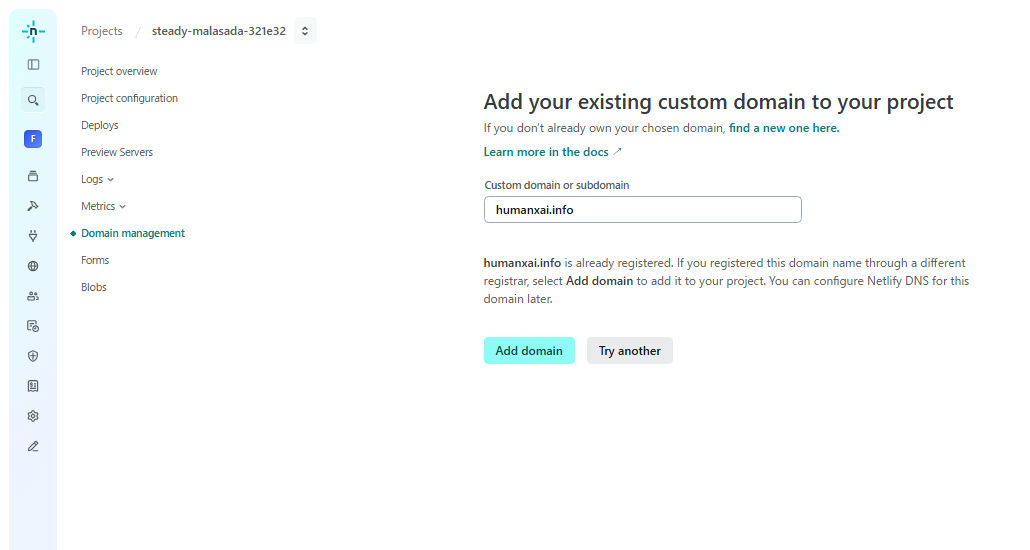Click the Add domain button
1030x550 pixels.
[x=529, y=351]
